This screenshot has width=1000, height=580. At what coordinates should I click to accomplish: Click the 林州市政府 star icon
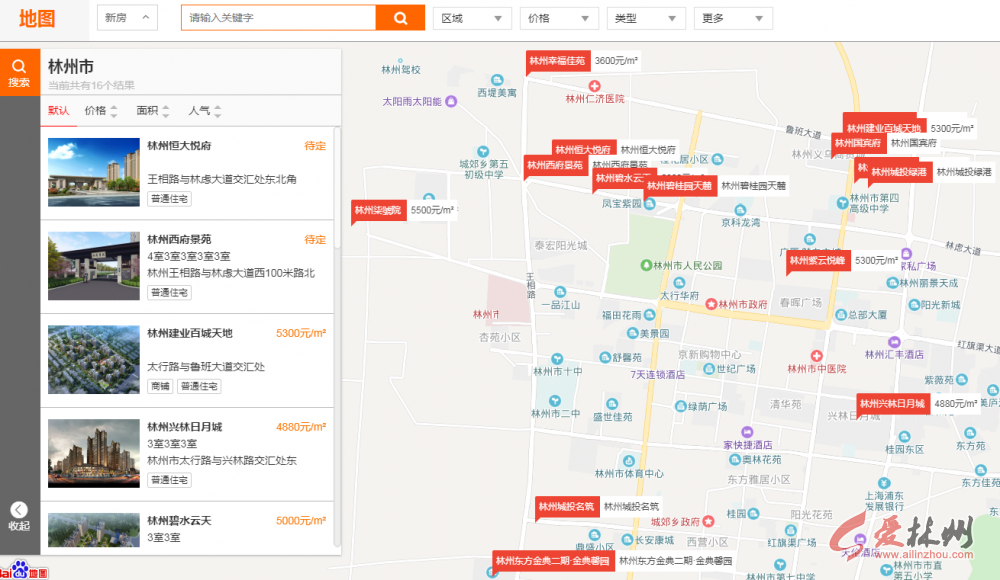(x=711, y=304)
